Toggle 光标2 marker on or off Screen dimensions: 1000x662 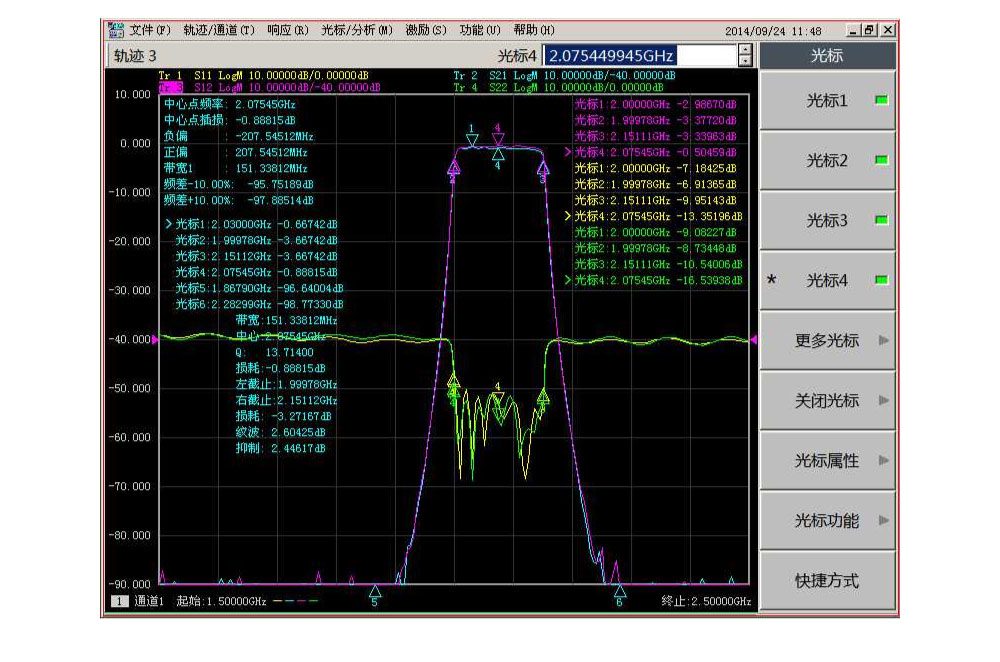[827, 161]
